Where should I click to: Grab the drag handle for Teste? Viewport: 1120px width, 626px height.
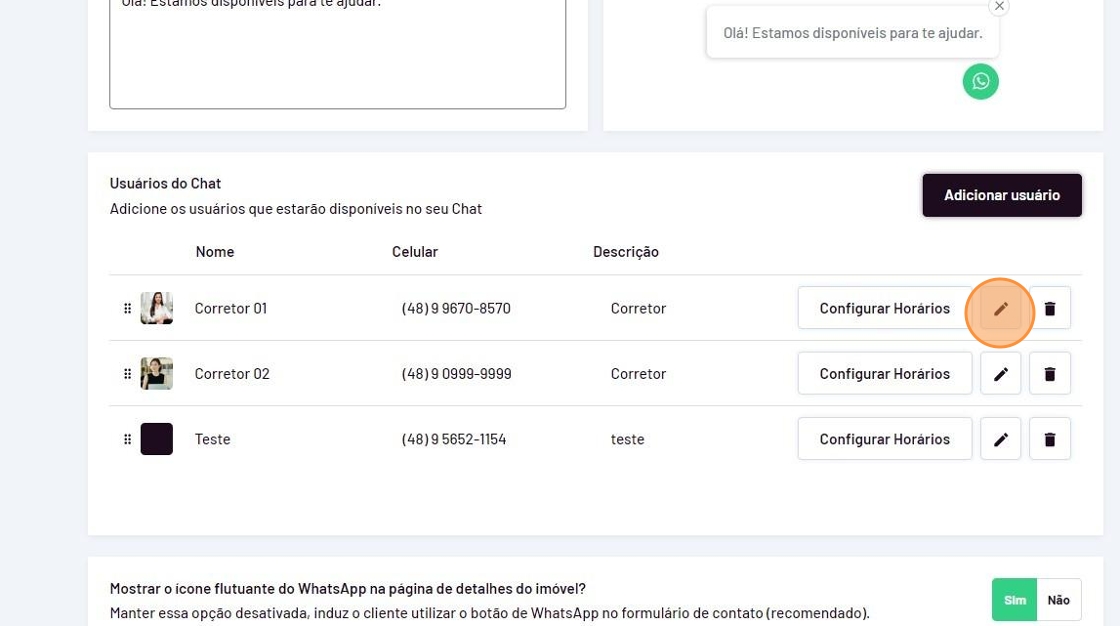click(x=127, y=439)
